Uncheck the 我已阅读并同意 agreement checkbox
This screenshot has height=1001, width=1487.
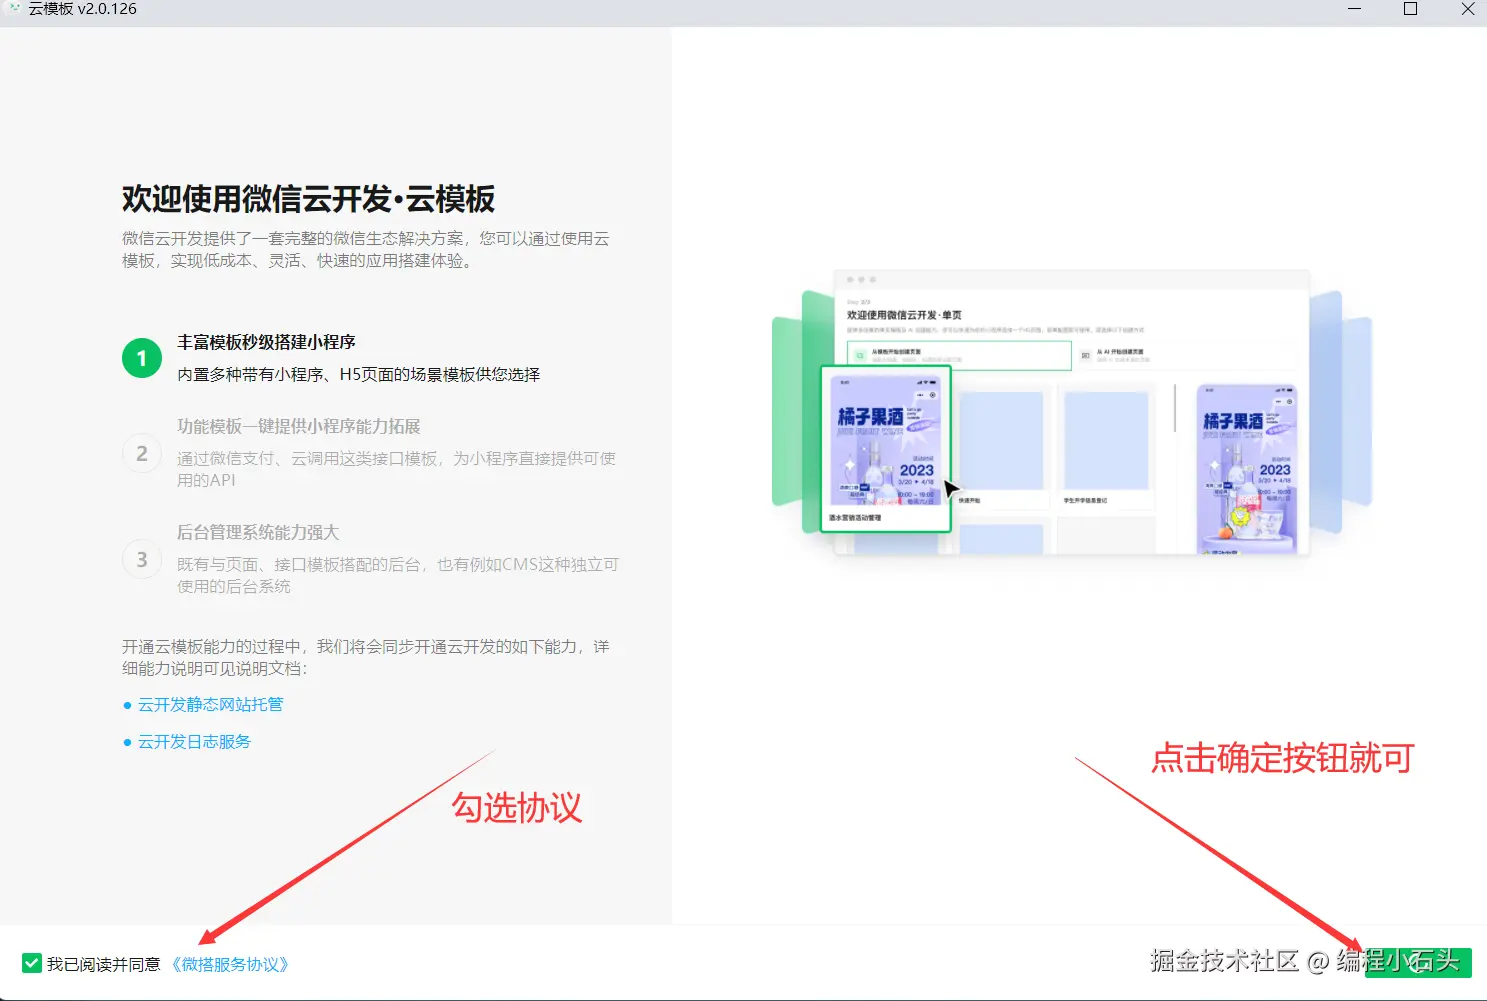click(x=32, y=964)
